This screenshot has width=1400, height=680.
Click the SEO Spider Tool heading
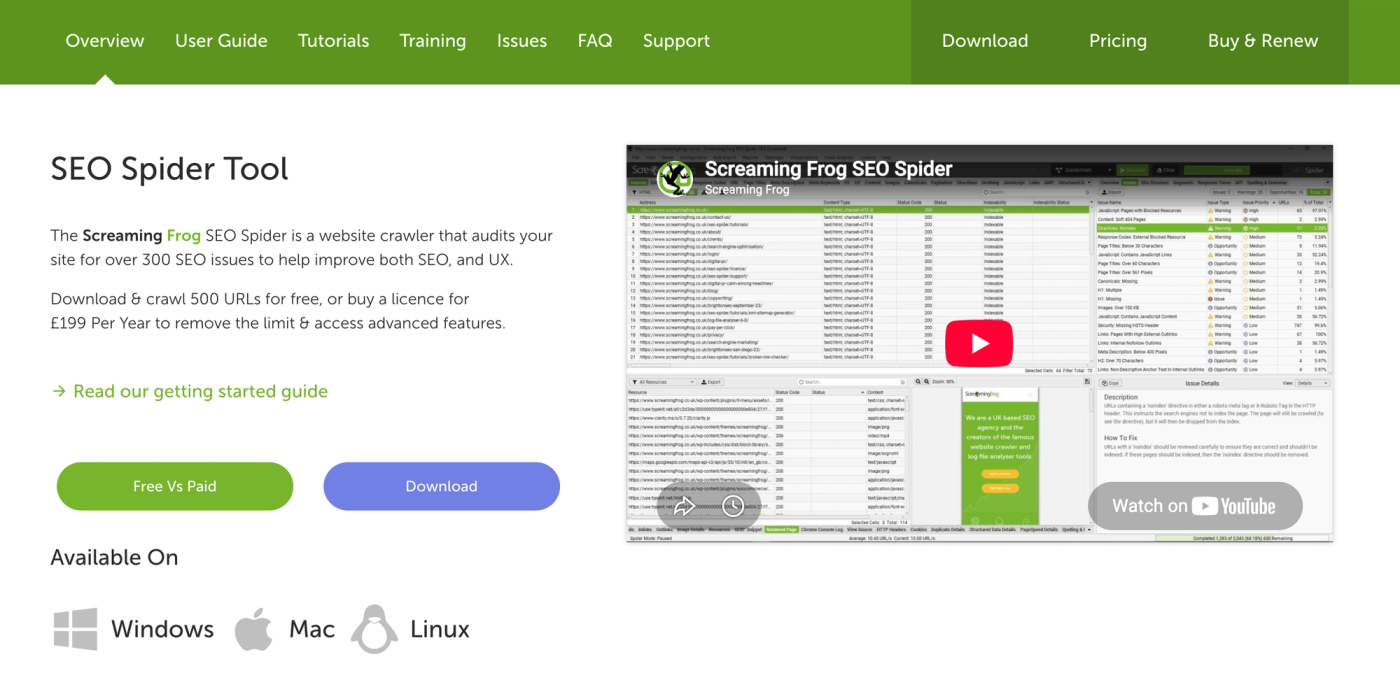170,169
